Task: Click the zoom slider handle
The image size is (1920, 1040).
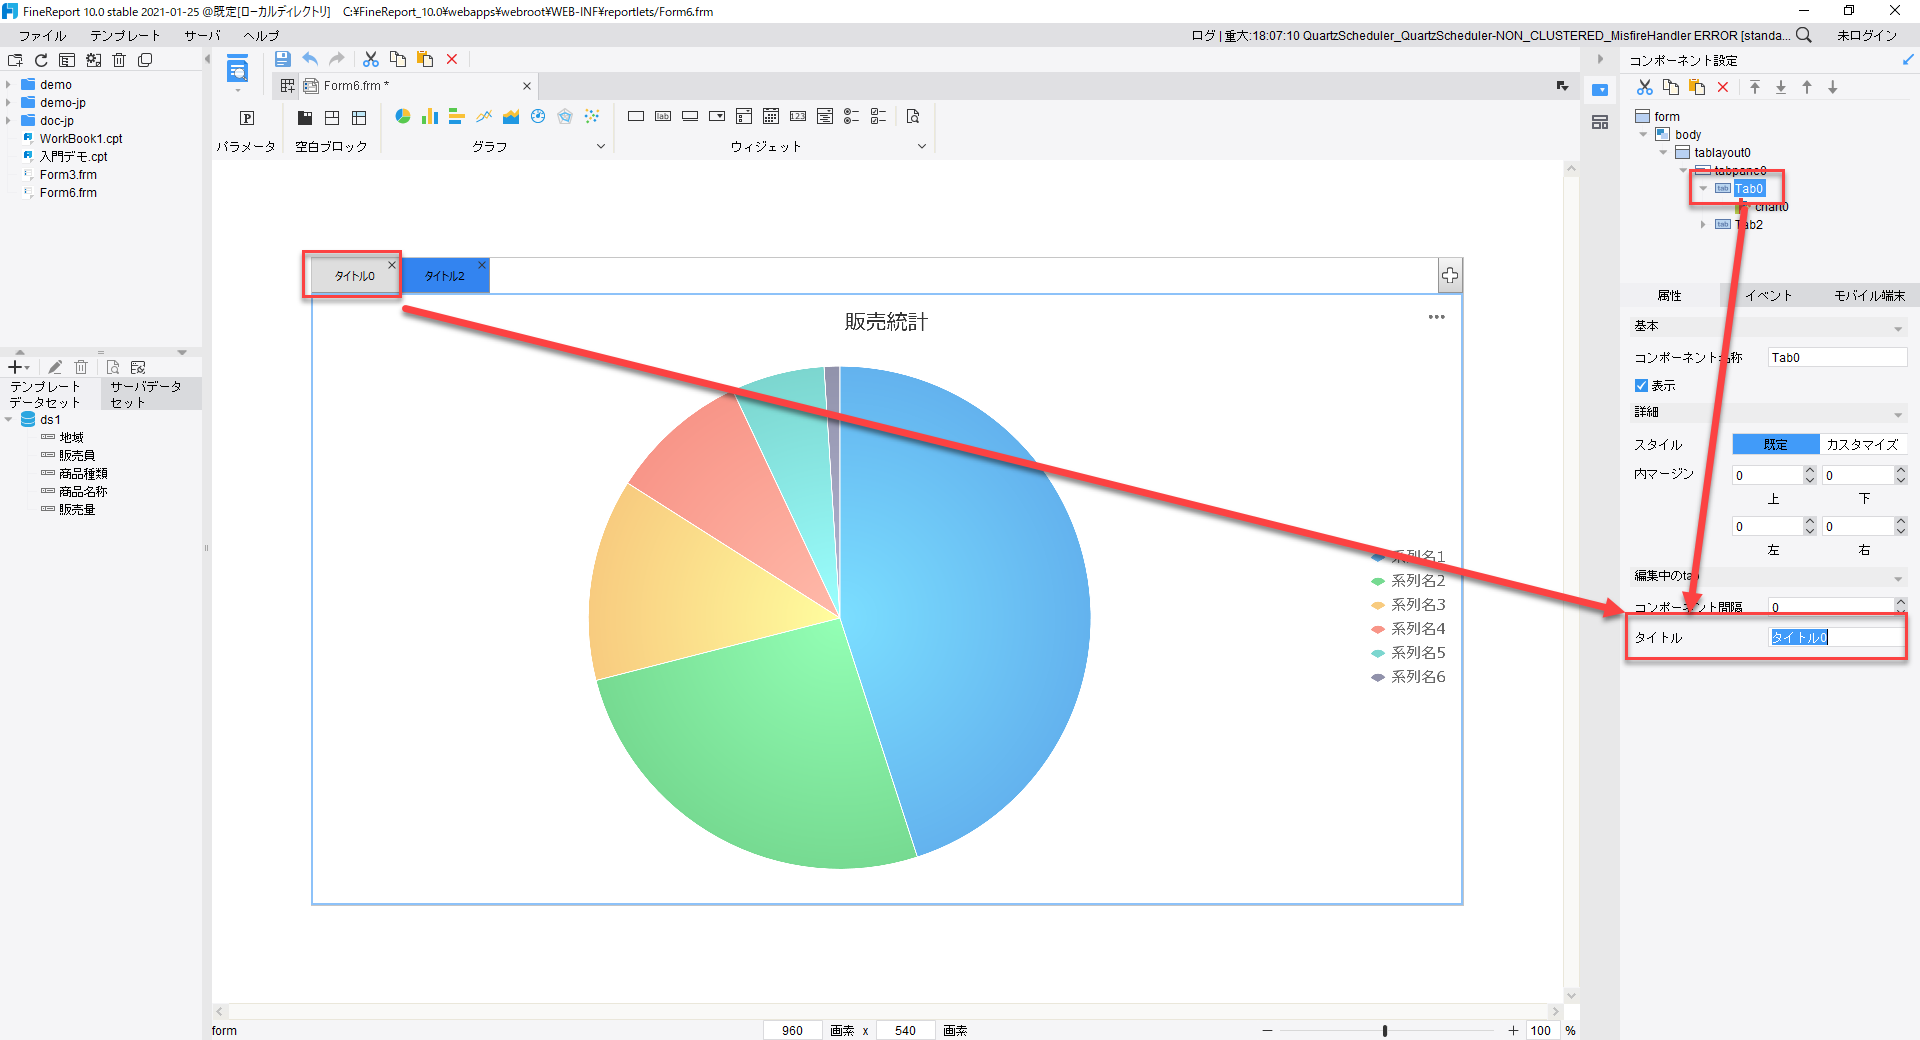Action: click(1385, 1030)
